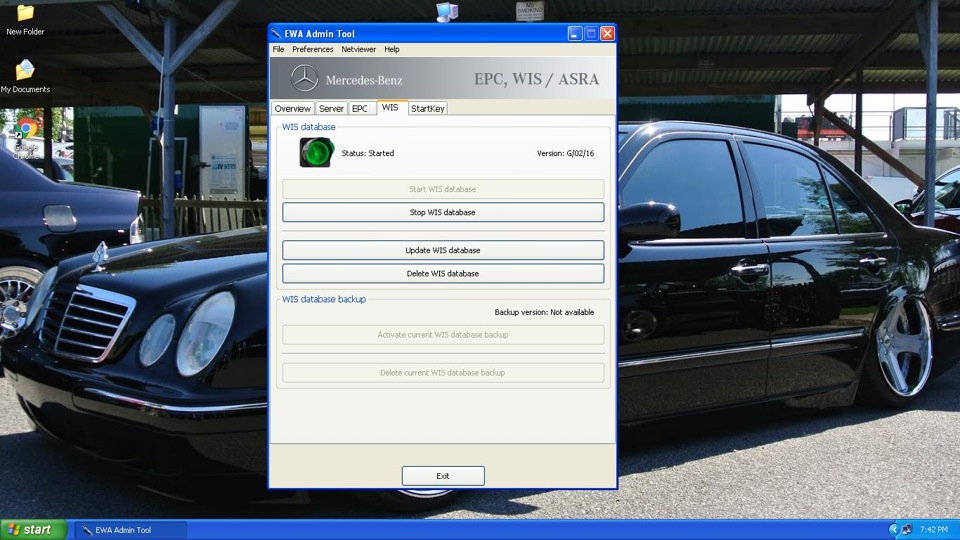960x540 pixels.
Task: Click Delete current WIS database backup
Action: pyautogui.click(x=443, y=373)
